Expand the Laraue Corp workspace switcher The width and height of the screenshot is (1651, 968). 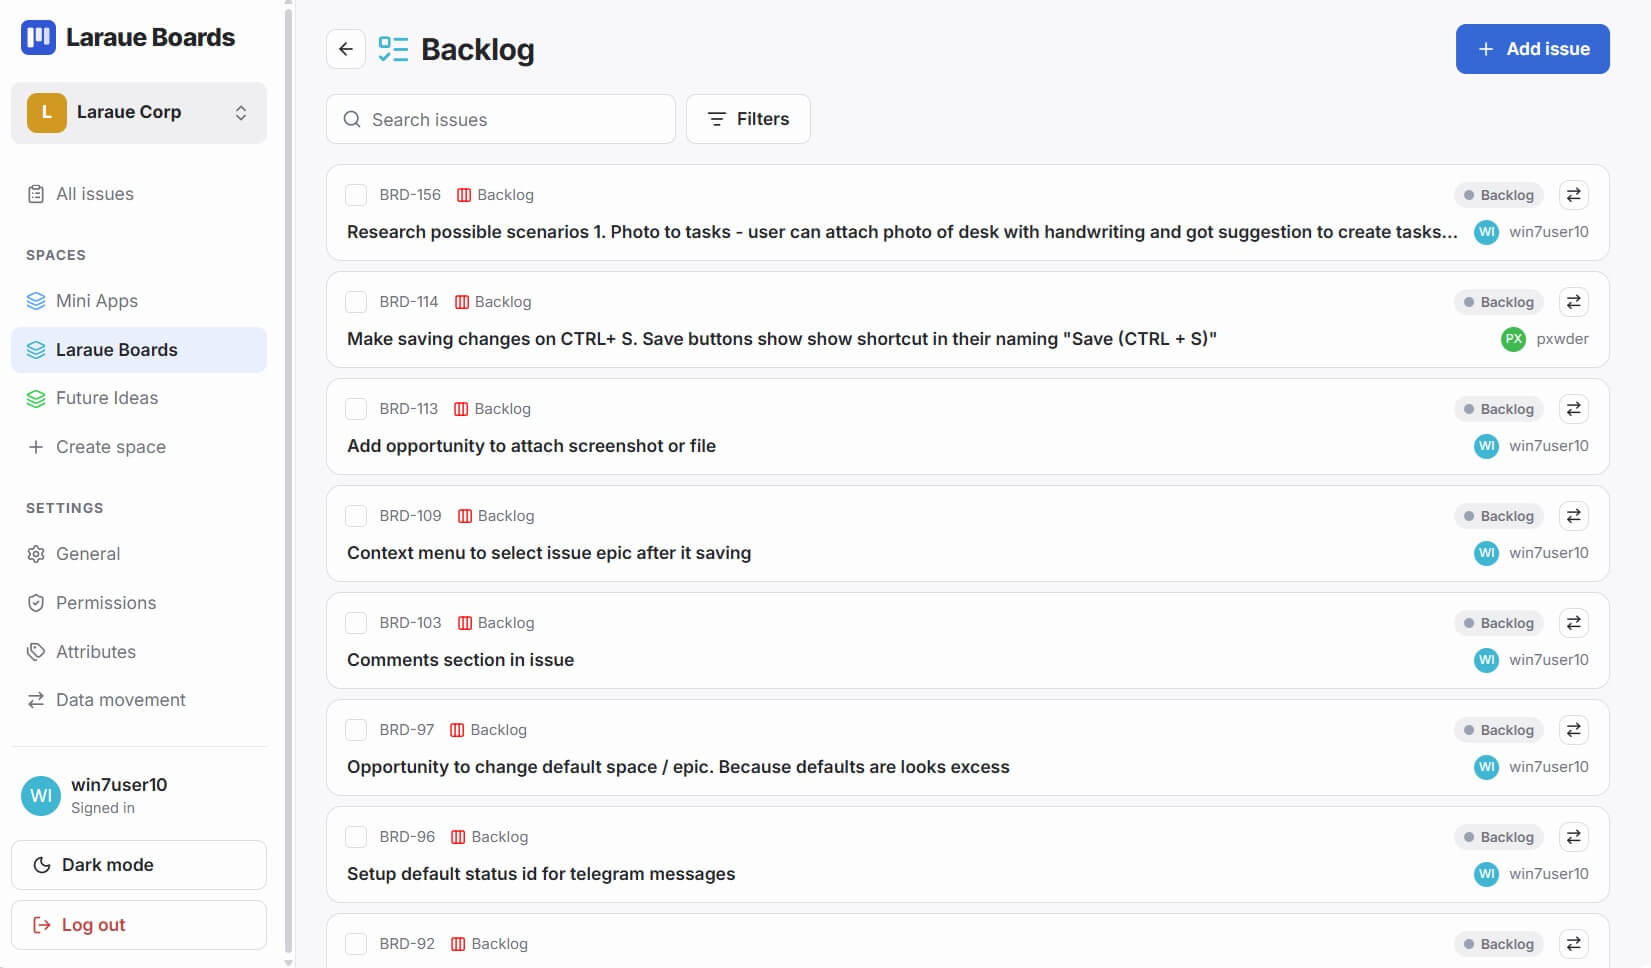[x=139, y=113]
